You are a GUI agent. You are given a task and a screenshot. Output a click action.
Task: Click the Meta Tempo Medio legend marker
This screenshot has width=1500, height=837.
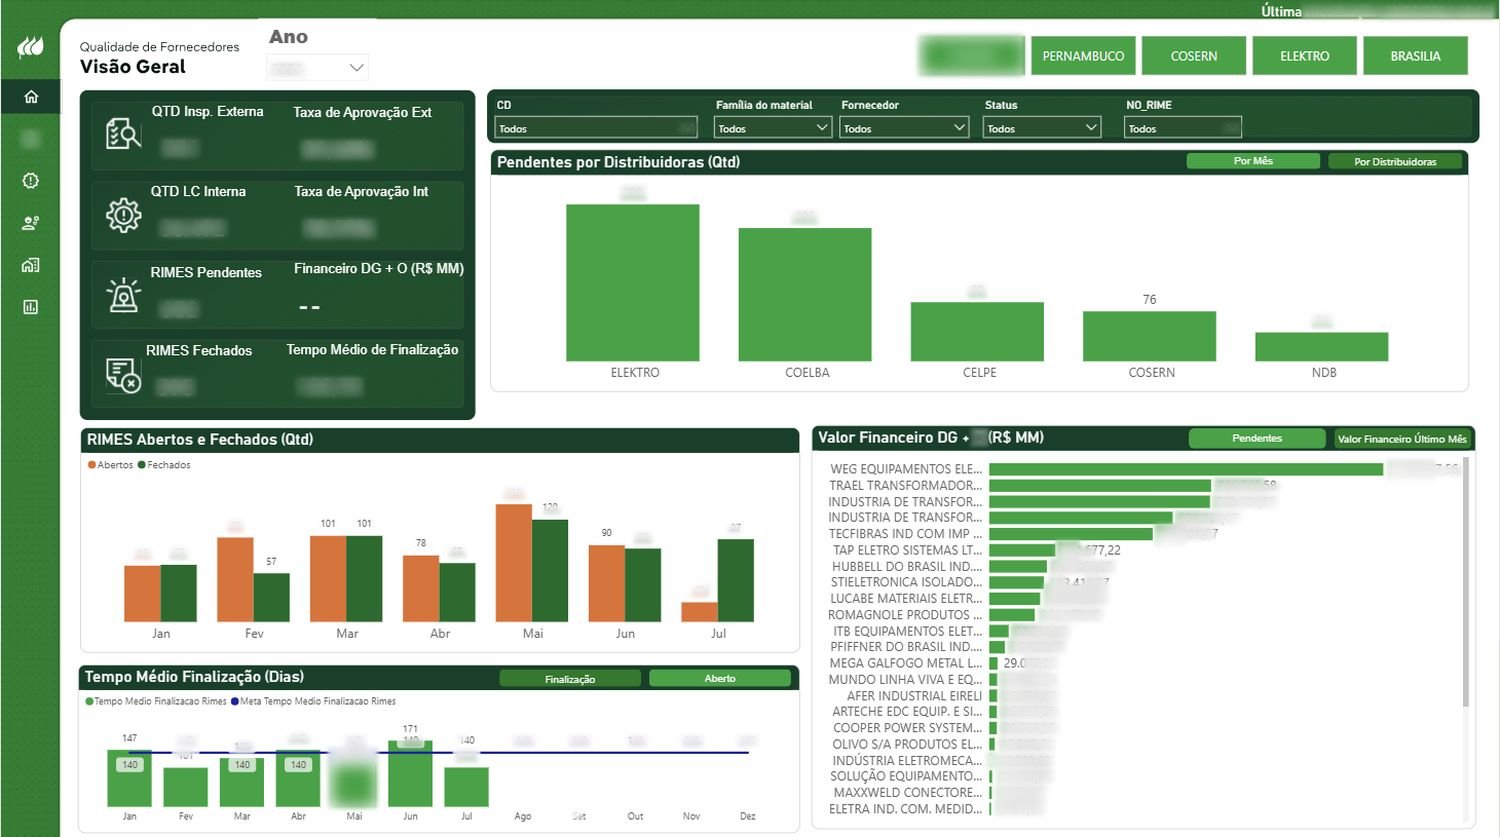coord(235,701)
